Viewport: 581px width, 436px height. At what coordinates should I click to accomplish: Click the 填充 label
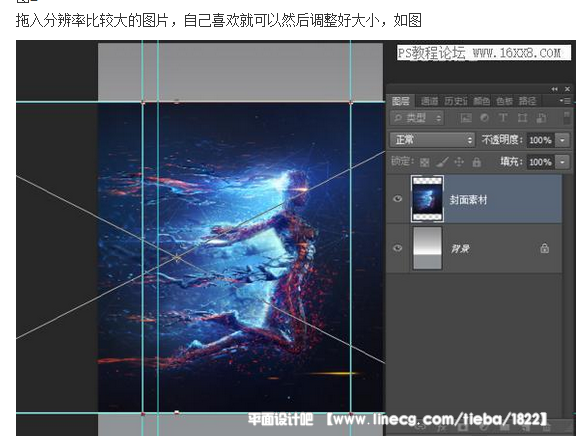click(511, 162)
